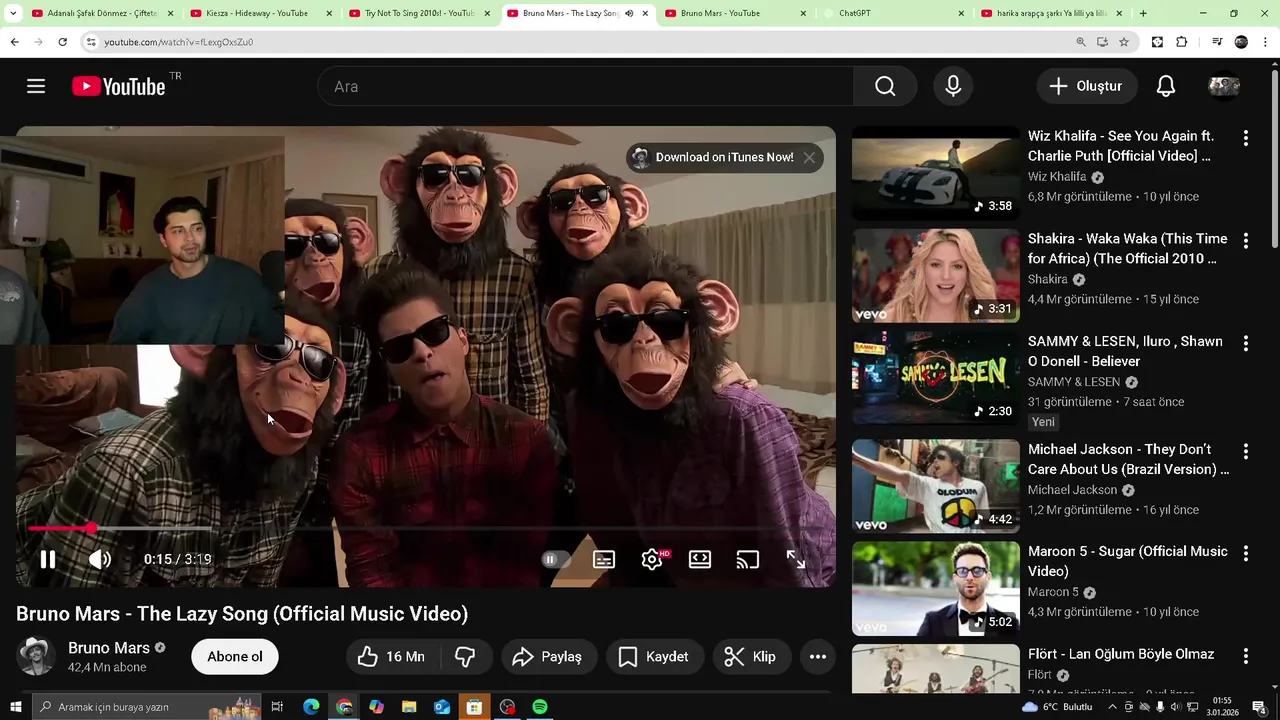Open more actions ellipsis under video
Screen dimensions: 1280x720
point(818,656)
